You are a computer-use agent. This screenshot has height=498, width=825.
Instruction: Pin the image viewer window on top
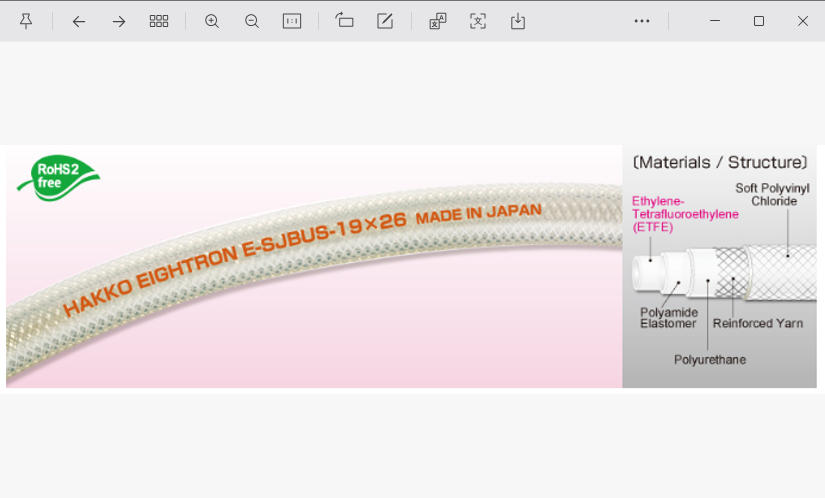(26, 21)
